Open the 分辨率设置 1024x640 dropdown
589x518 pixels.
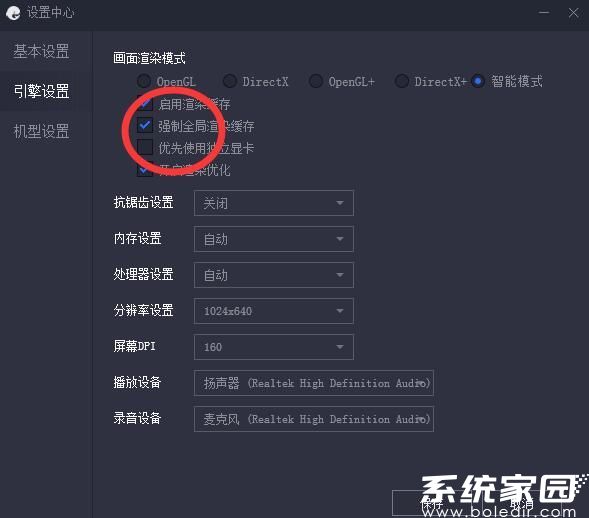pos(274,311)
